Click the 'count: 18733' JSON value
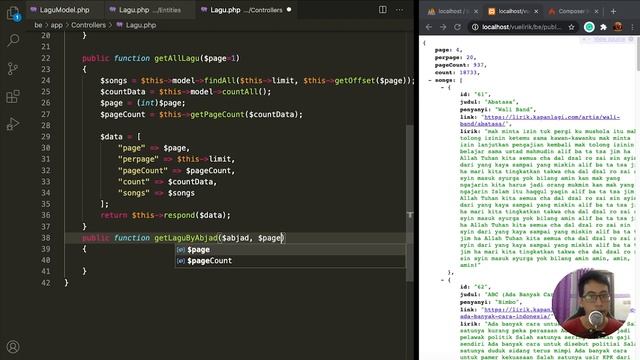Image resolution: width=640 pixels, height=360 pixels. click(x=457, y=73)
